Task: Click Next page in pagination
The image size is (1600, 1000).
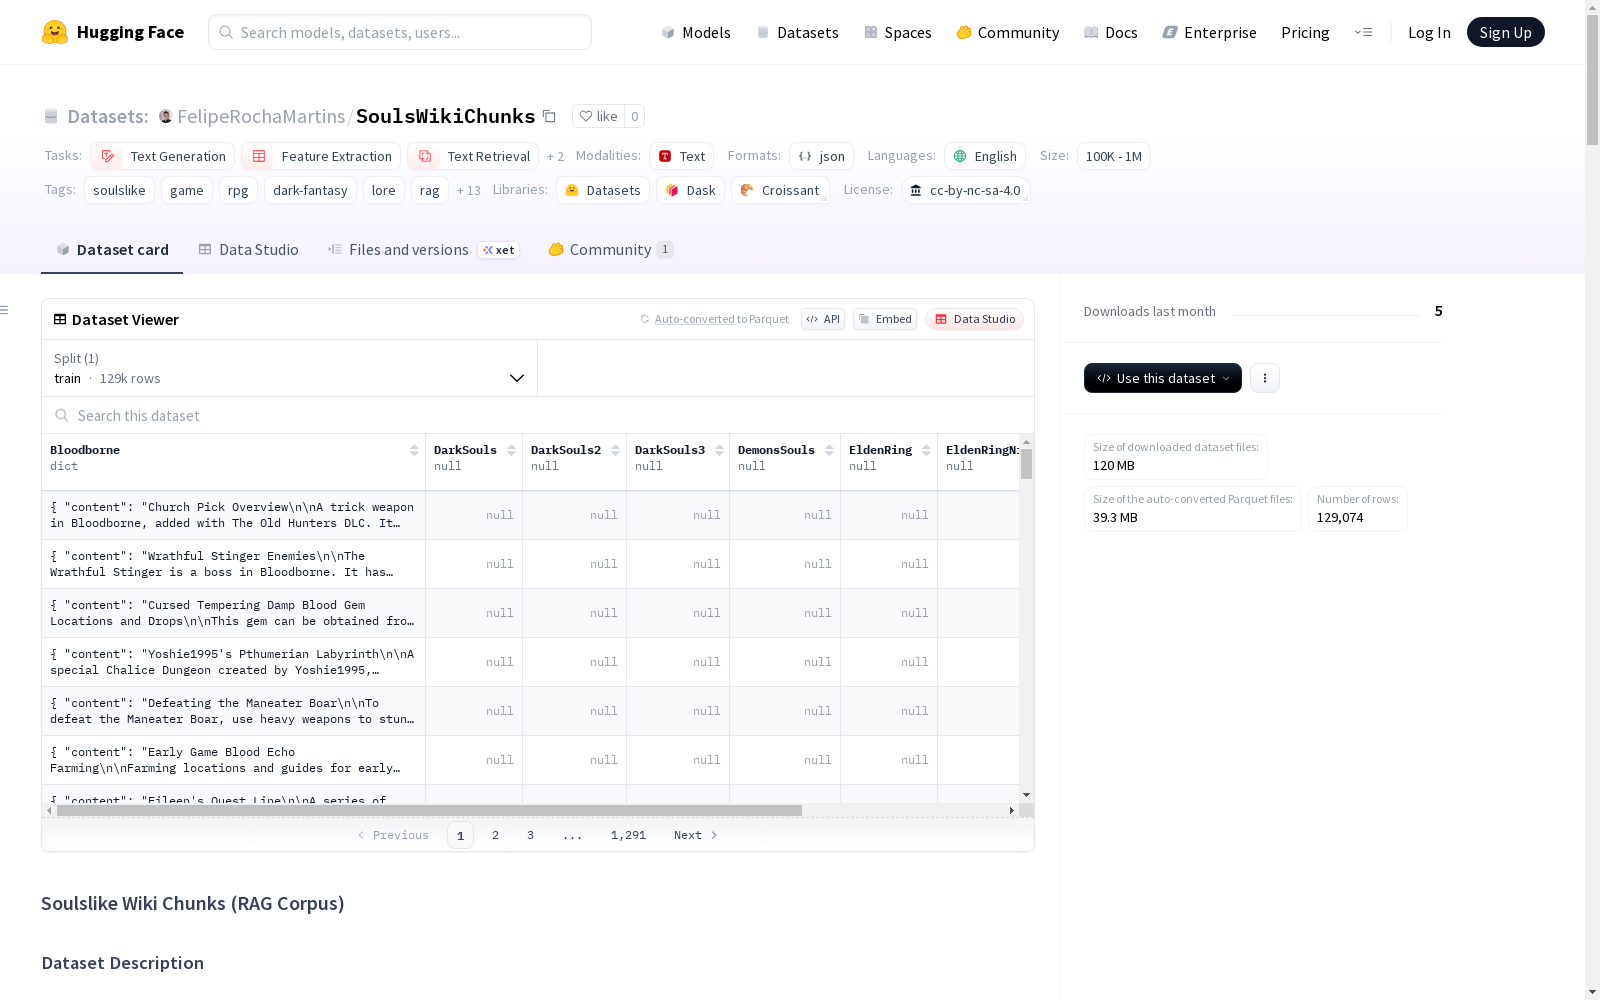Action: point(695,835)
